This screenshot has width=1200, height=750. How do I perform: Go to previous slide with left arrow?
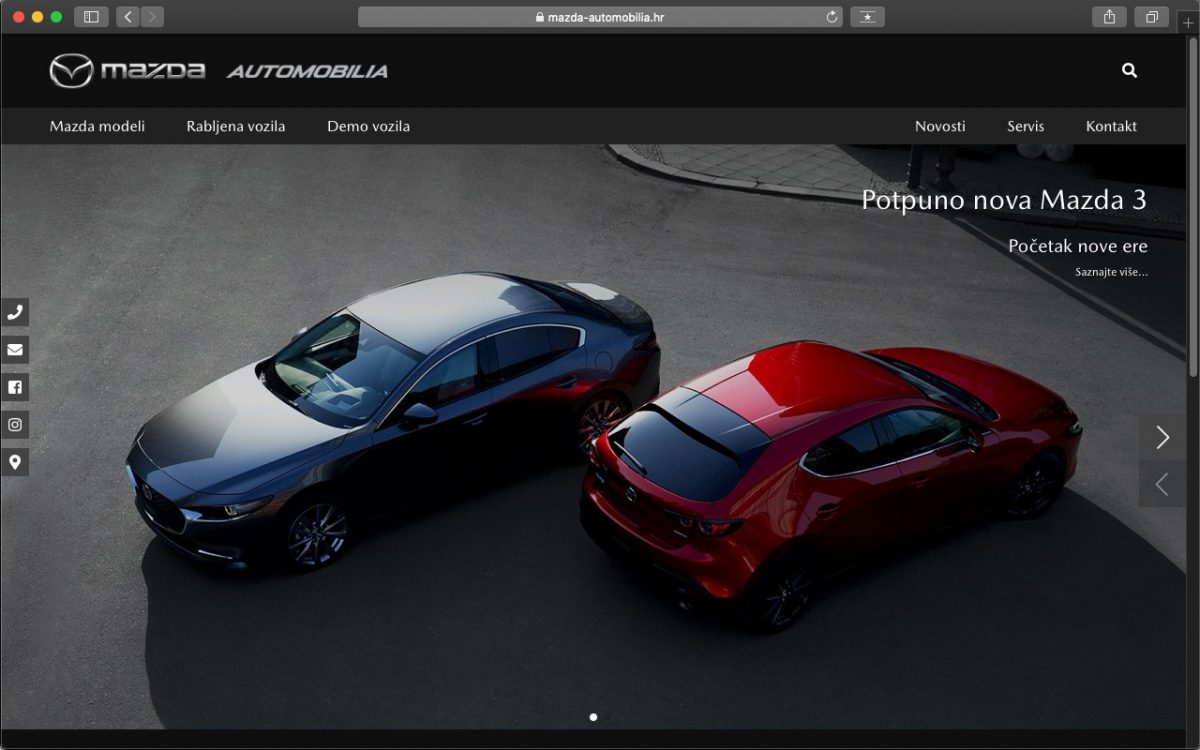coord(1162,485)
